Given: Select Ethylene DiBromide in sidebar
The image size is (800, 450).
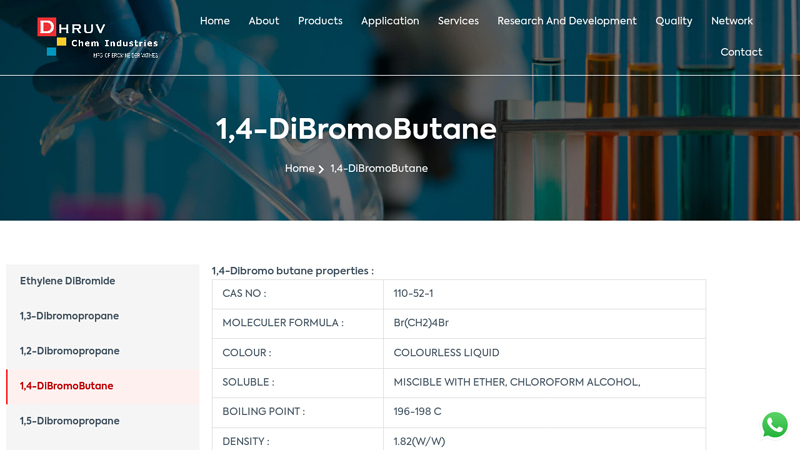Looking at the screenshot, I should click(67, 281).
